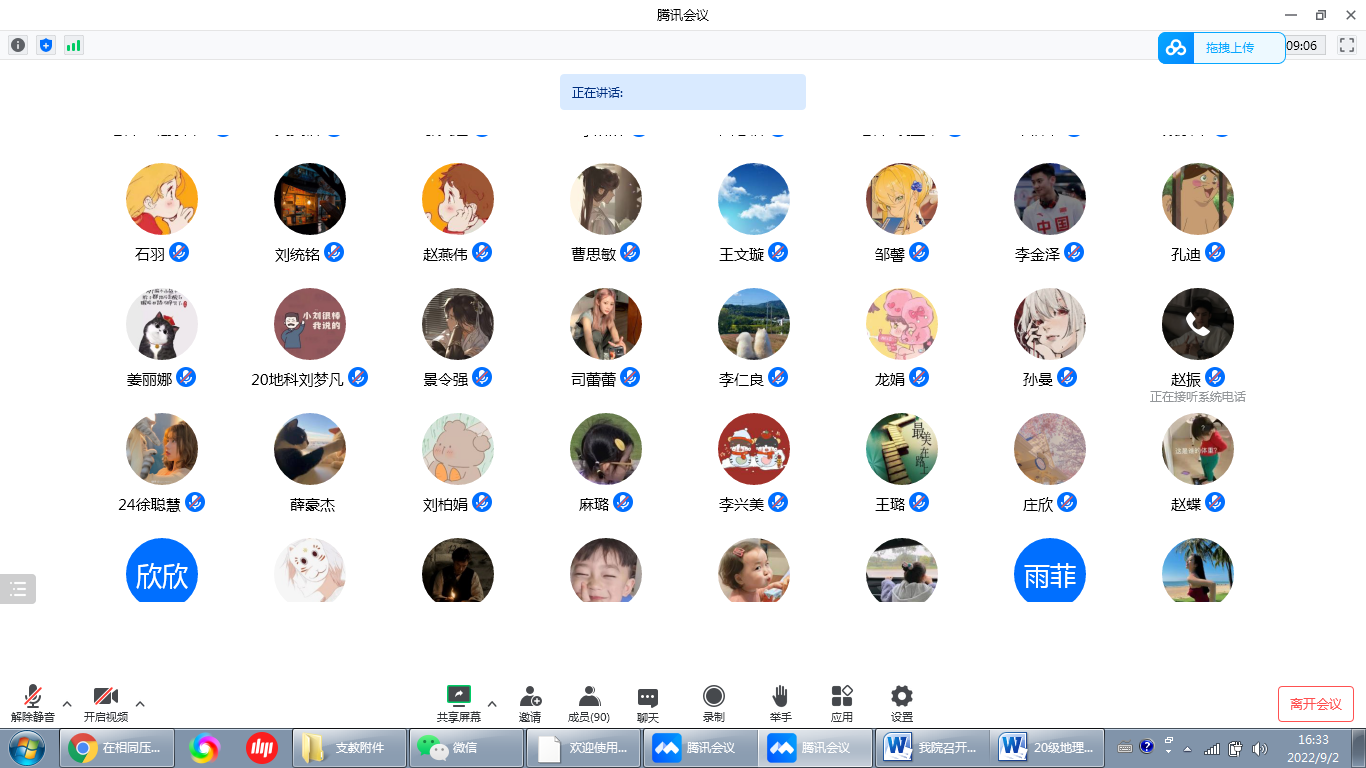The image size is (1366, 768).
Task: Expand the video options arrow
Action: 140,704
